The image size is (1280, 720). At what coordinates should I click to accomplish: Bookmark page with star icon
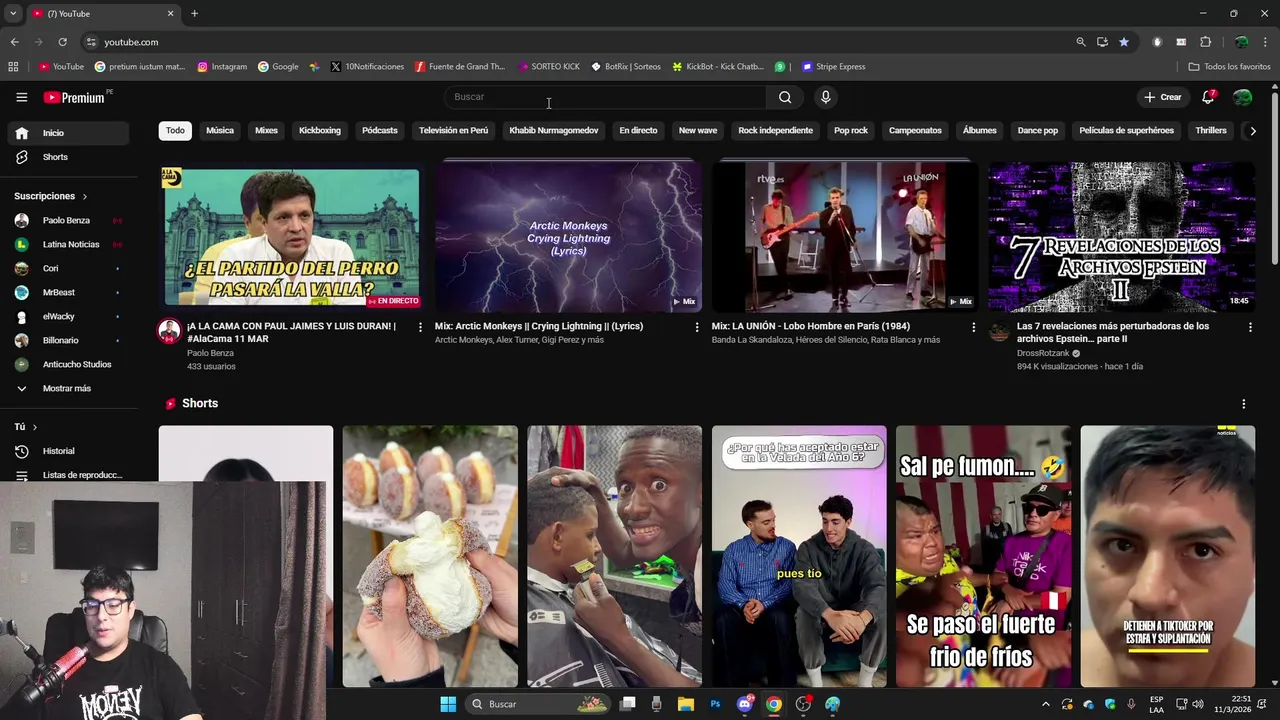pyautogui.click(x=1124, y=42)
